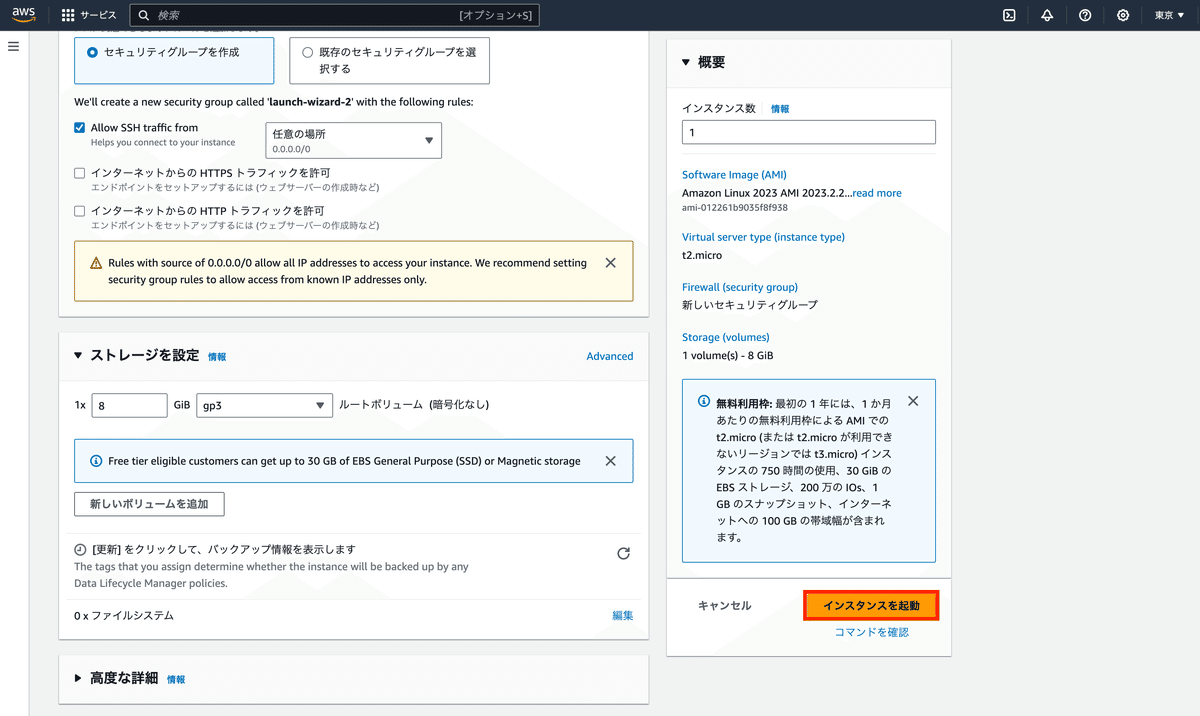Click the warning triangle icon in alert

click(96, 263)
